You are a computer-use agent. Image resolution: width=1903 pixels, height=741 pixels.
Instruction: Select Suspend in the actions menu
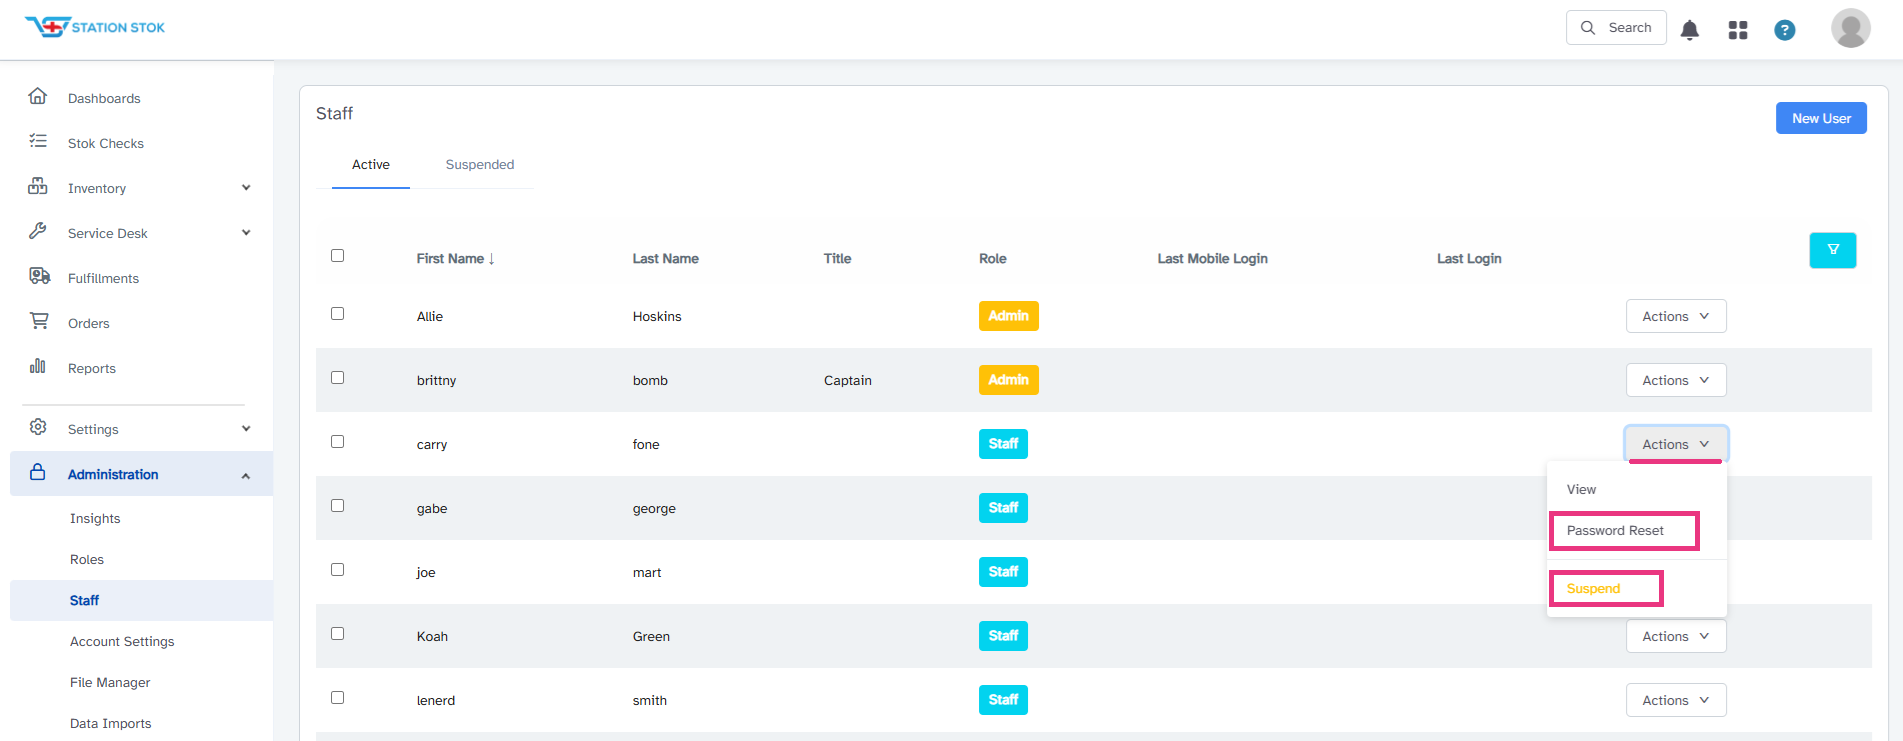tap(1593, 589)
